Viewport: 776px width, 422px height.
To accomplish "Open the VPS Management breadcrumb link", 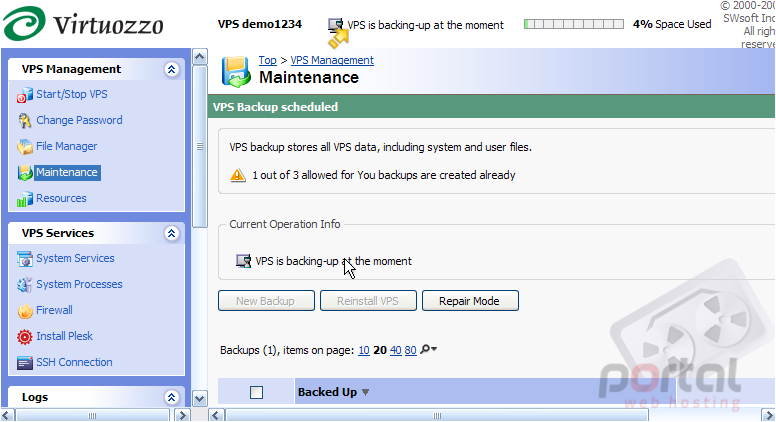I will coord(332,60).
